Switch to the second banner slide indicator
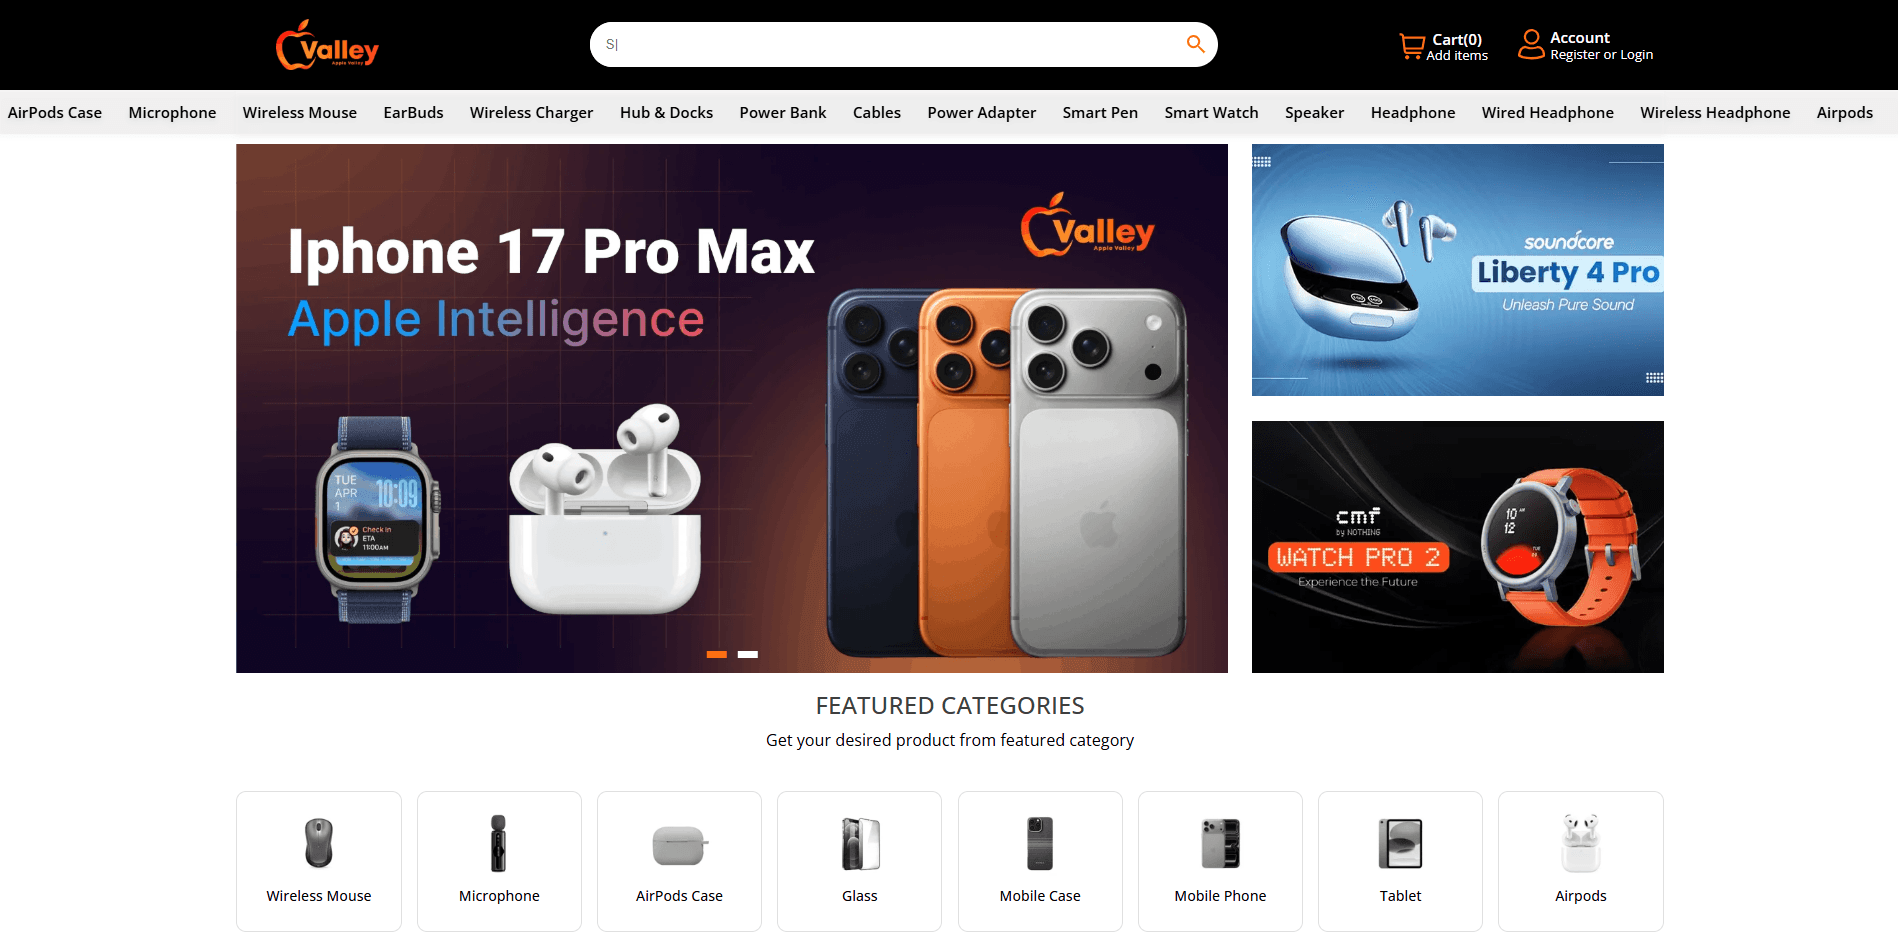 [x=748, y=654]
